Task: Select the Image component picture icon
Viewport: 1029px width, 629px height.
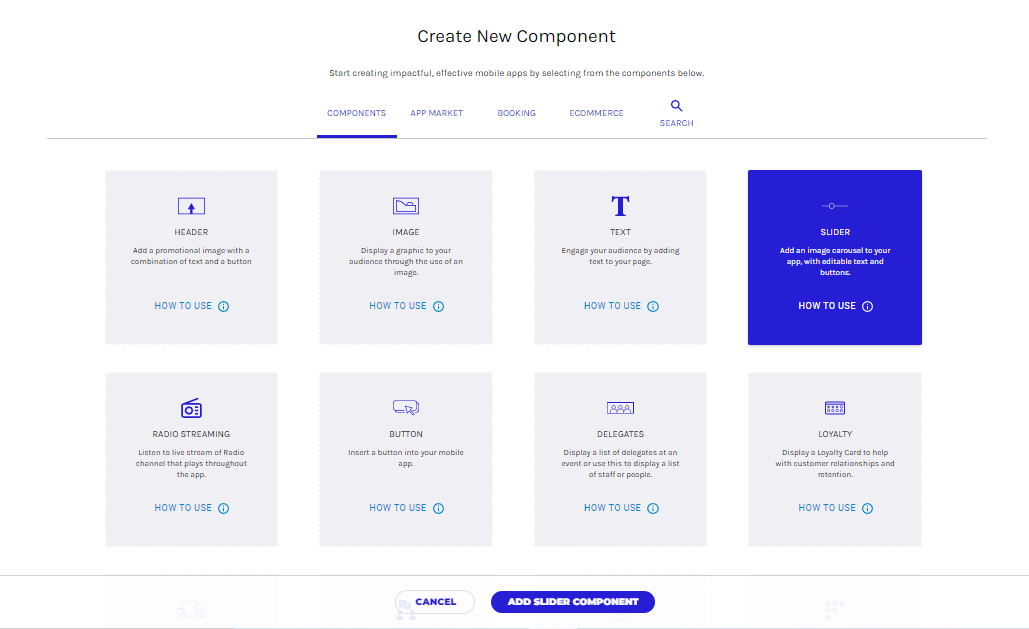Action: pos(406,206)
